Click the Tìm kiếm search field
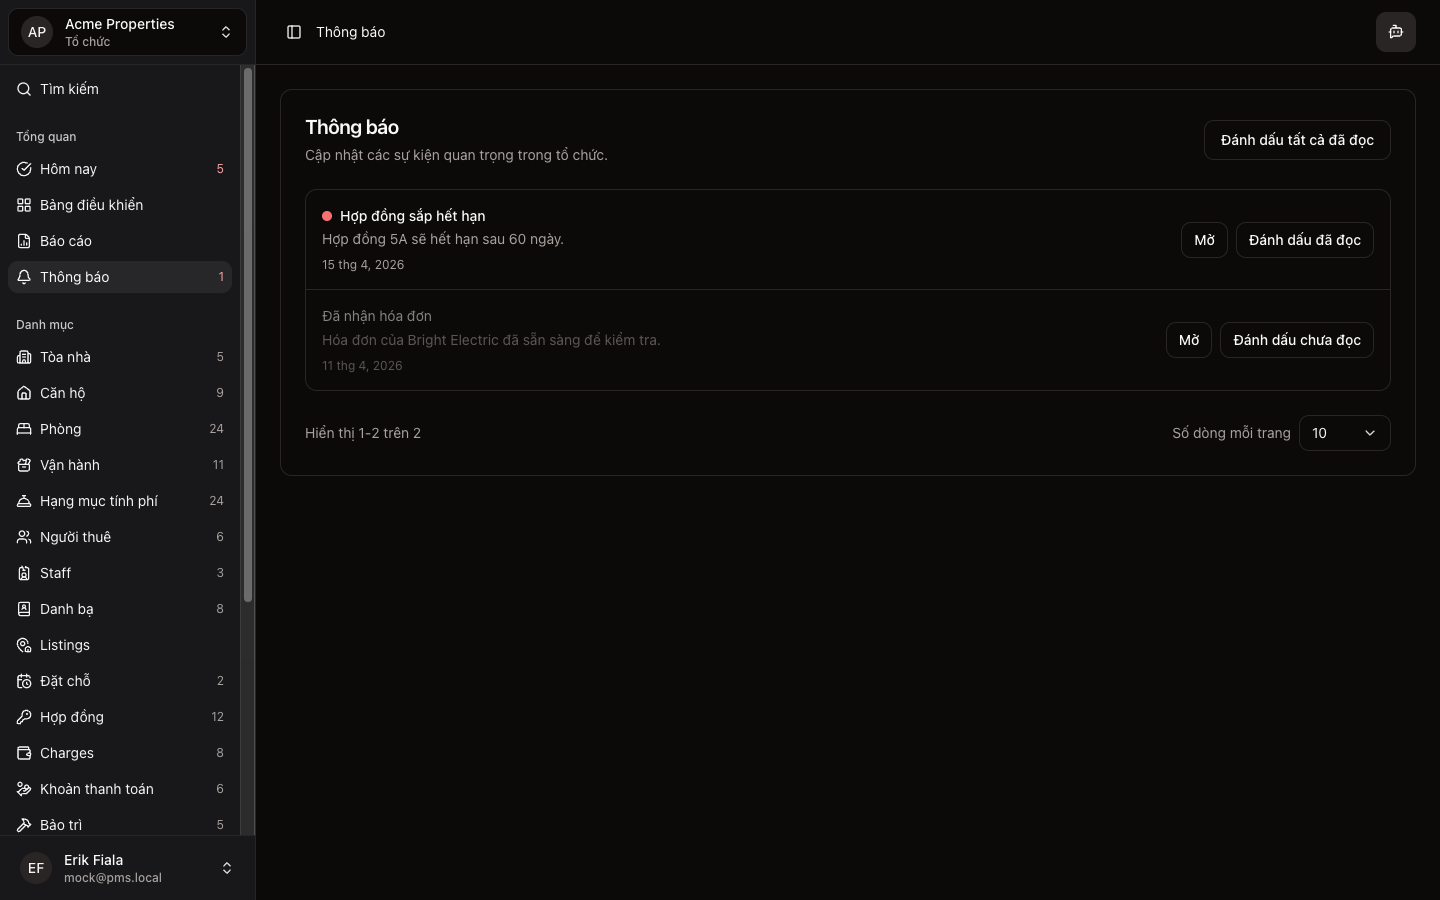The width and height of the screenshot is (1440, 900). [x=120, y=89]
